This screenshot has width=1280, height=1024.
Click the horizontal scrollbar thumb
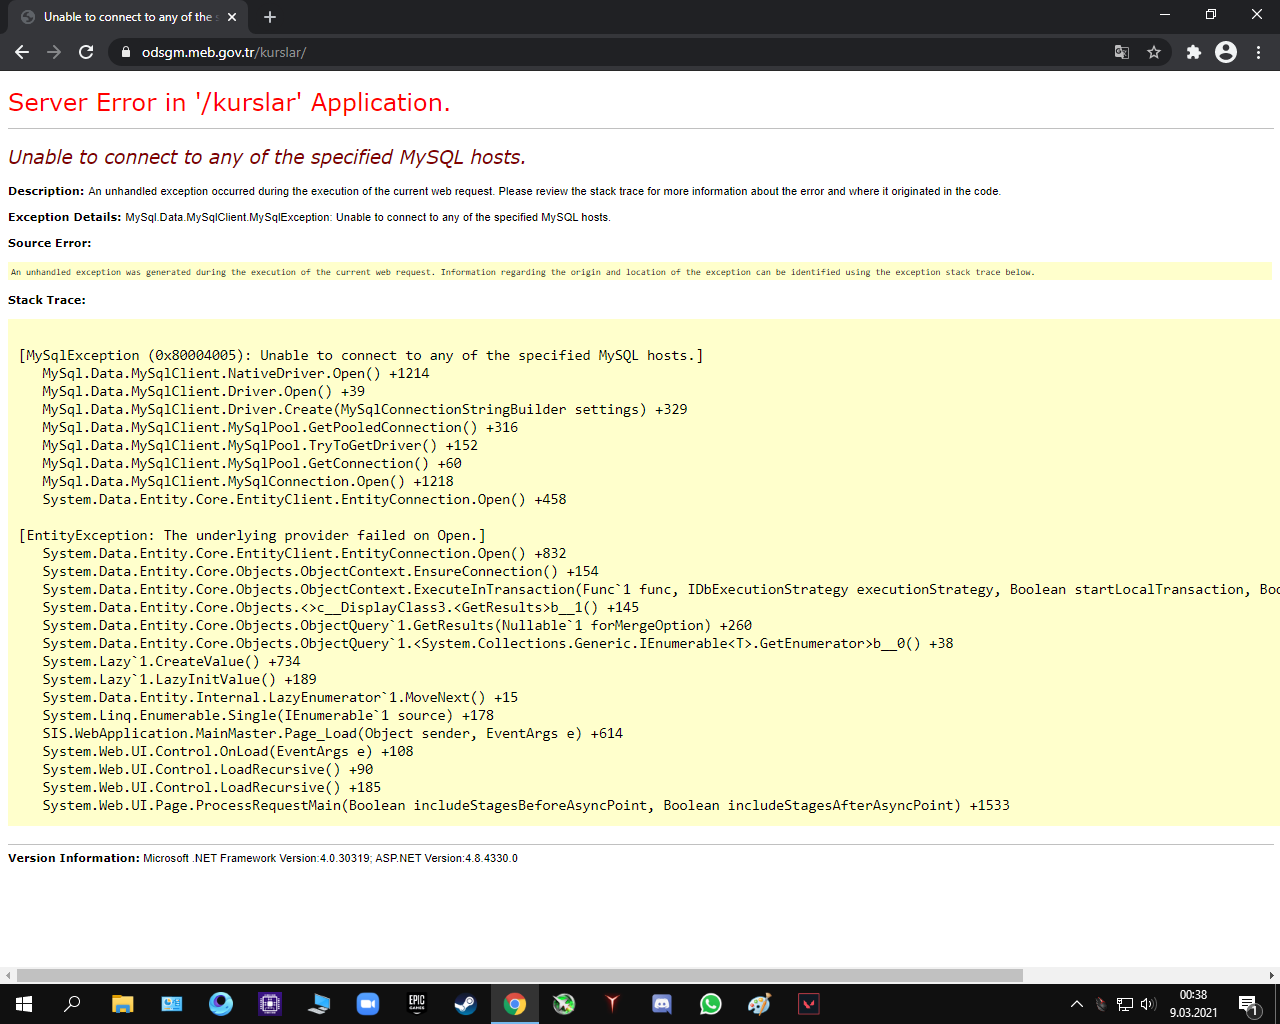(x=520, y=975)
